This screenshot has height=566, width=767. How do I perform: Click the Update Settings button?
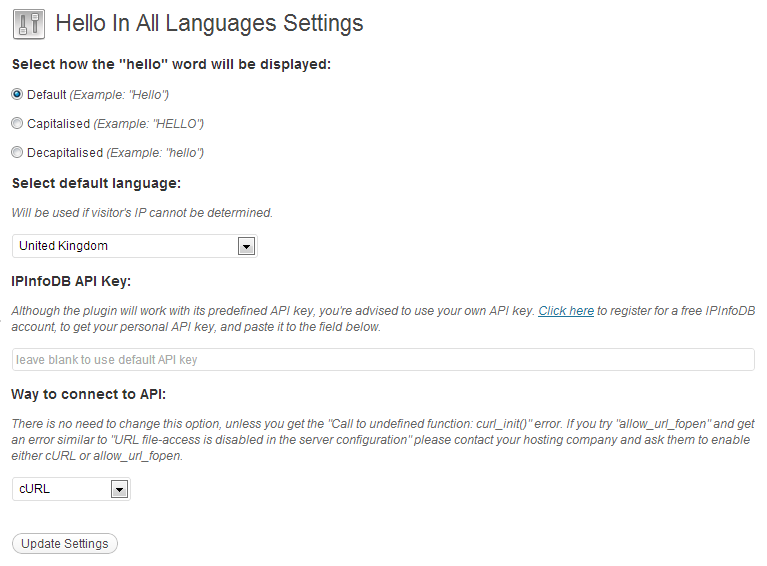click(x=65, y=543)
